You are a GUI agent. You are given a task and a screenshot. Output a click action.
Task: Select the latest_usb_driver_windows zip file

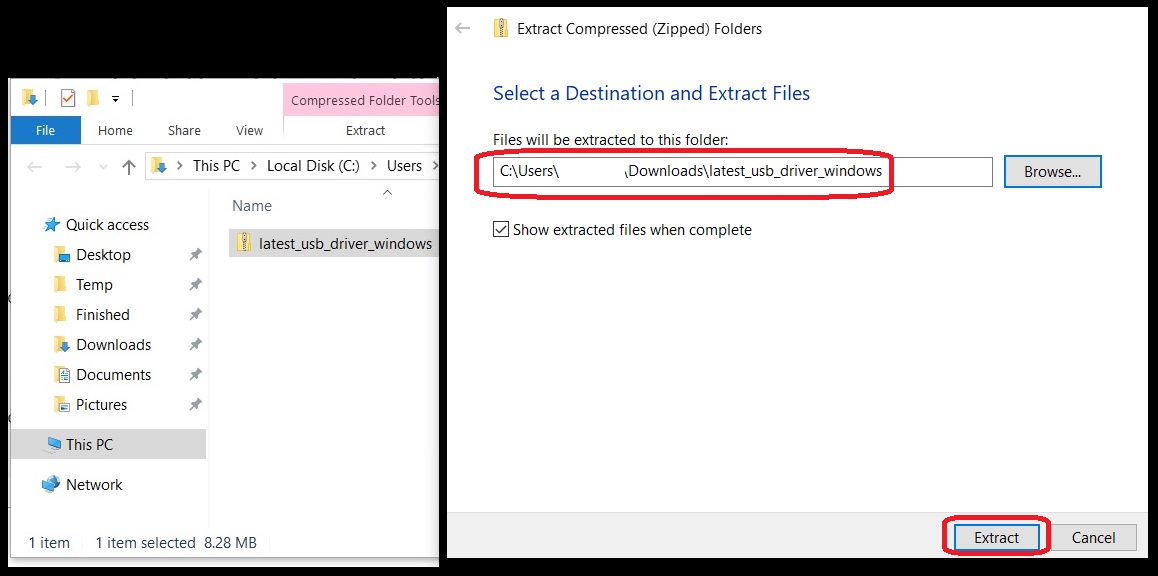[334, 243]
